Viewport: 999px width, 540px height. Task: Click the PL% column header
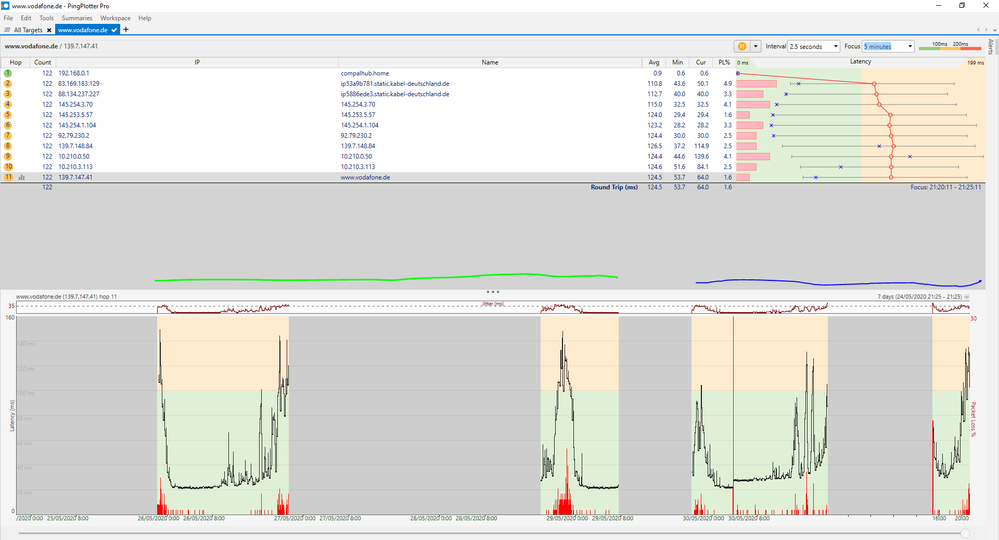point(724,62)
